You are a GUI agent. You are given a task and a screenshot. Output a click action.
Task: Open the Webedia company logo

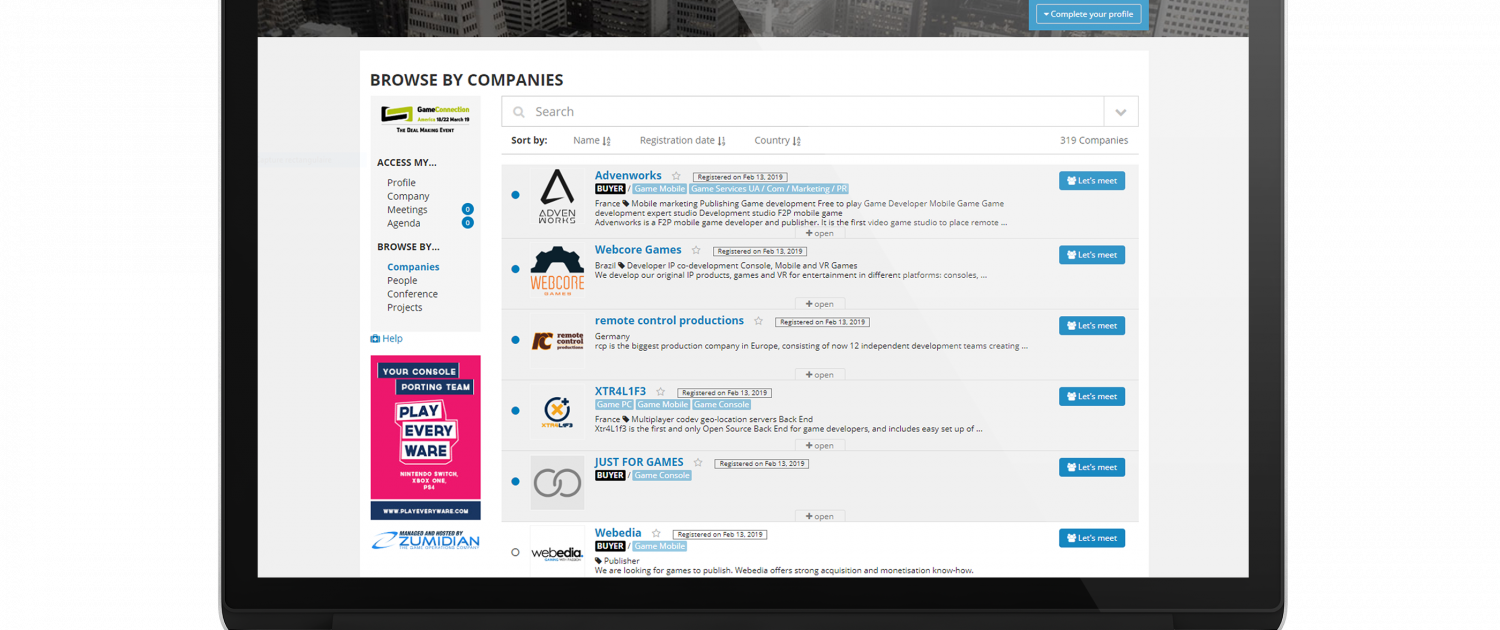pyautogui.click(x=557, y=553)
